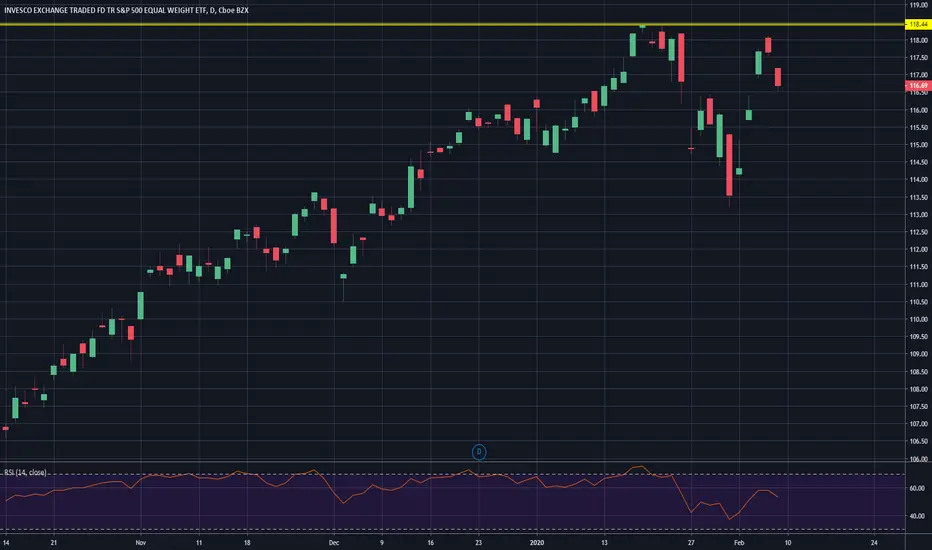Click the 114.00 price axis label
The image size is (932, 550).
click(x=918, y=180)
